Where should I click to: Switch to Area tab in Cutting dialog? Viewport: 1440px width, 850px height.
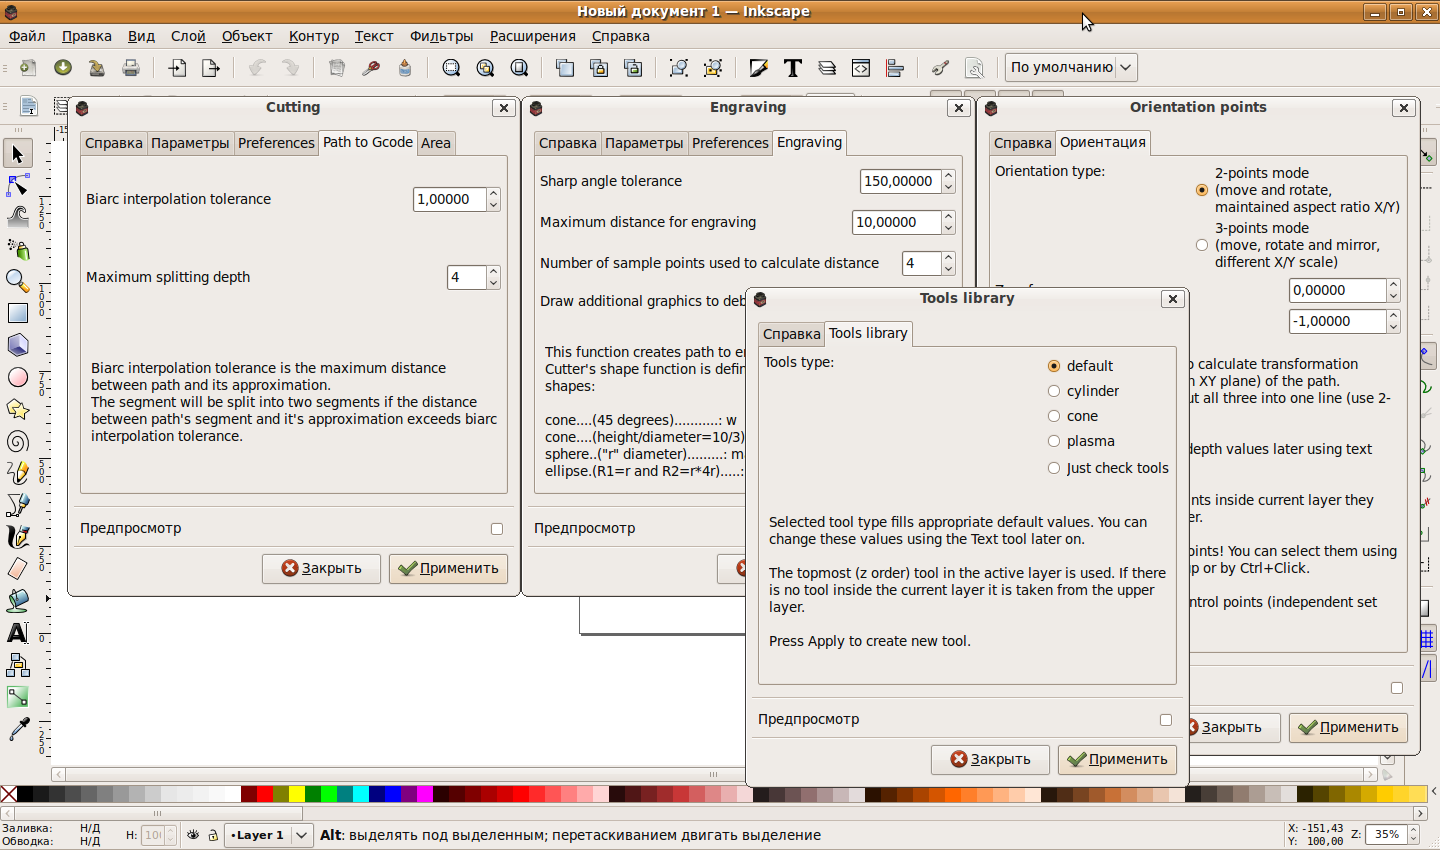point(436,143)
